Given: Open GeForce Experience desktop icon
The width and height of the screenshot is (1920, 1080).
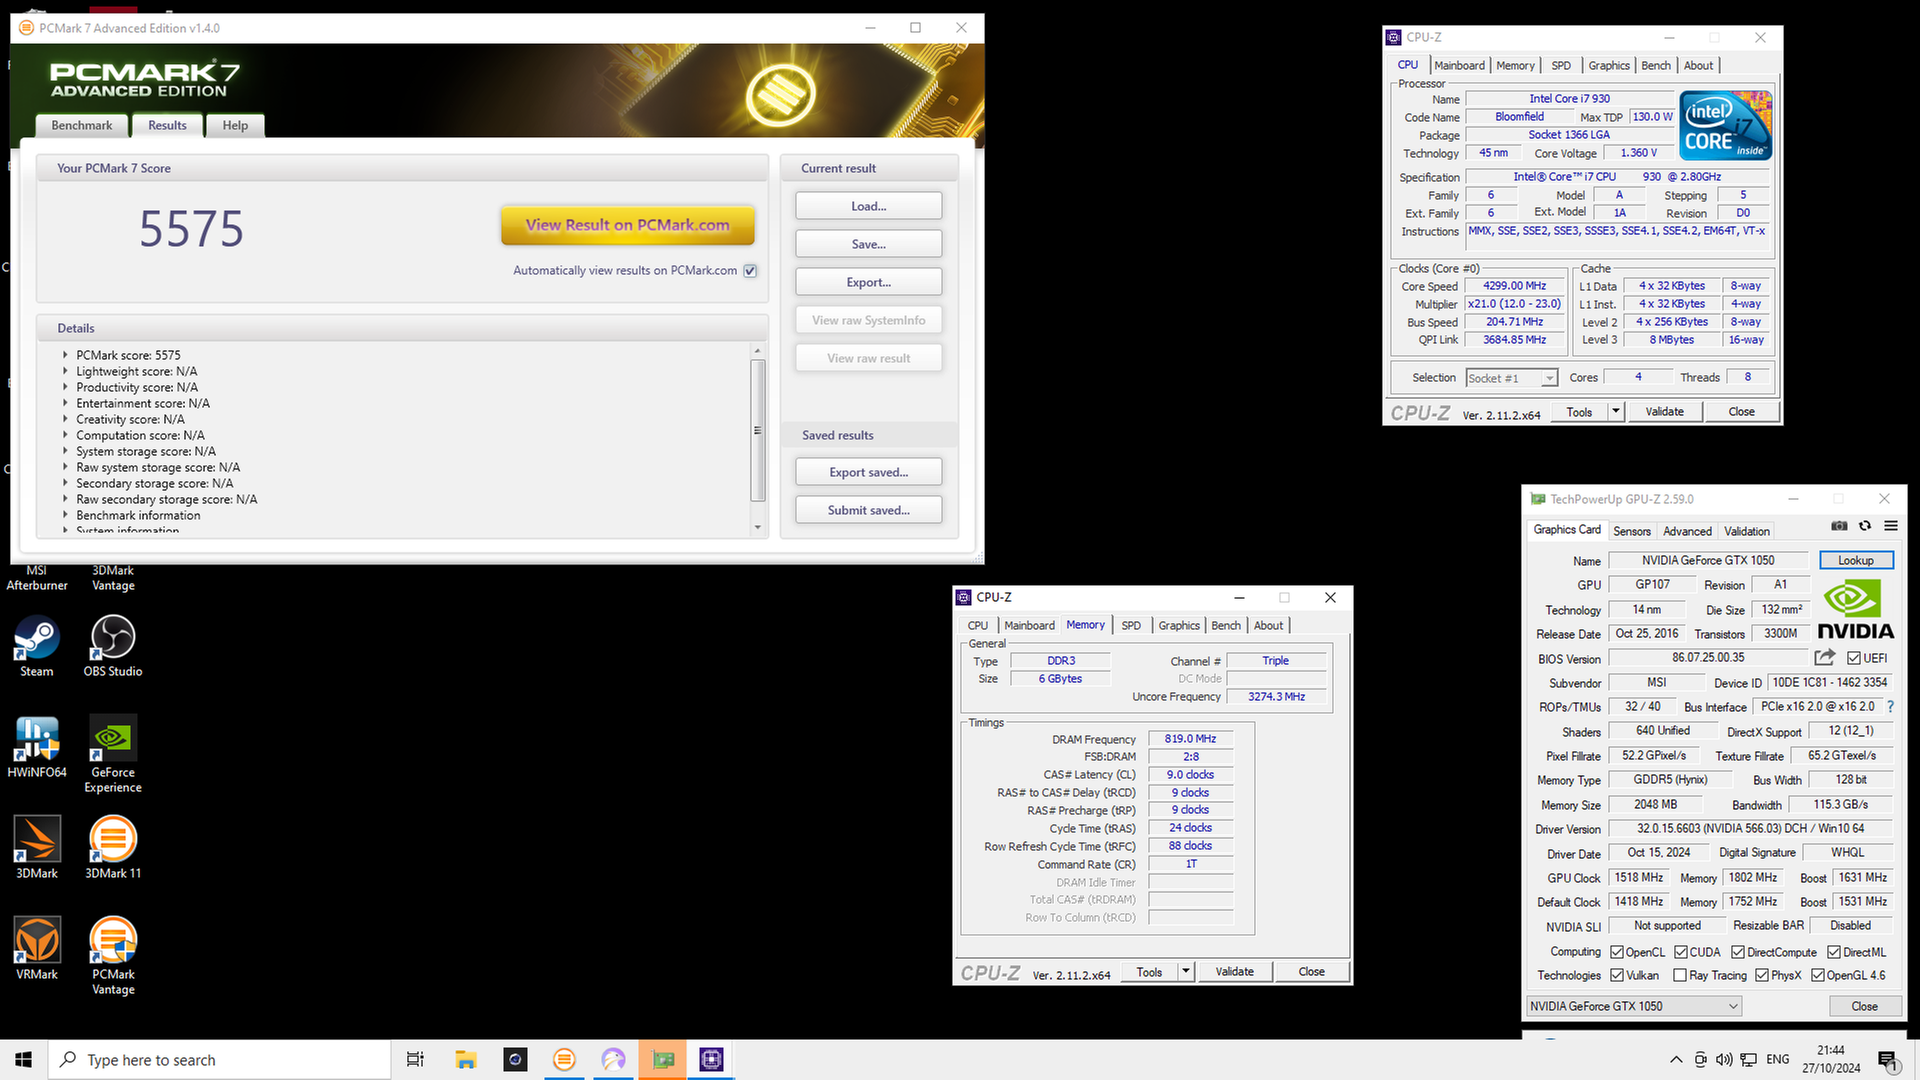Looking at the screenshot, I should (113, 754).
